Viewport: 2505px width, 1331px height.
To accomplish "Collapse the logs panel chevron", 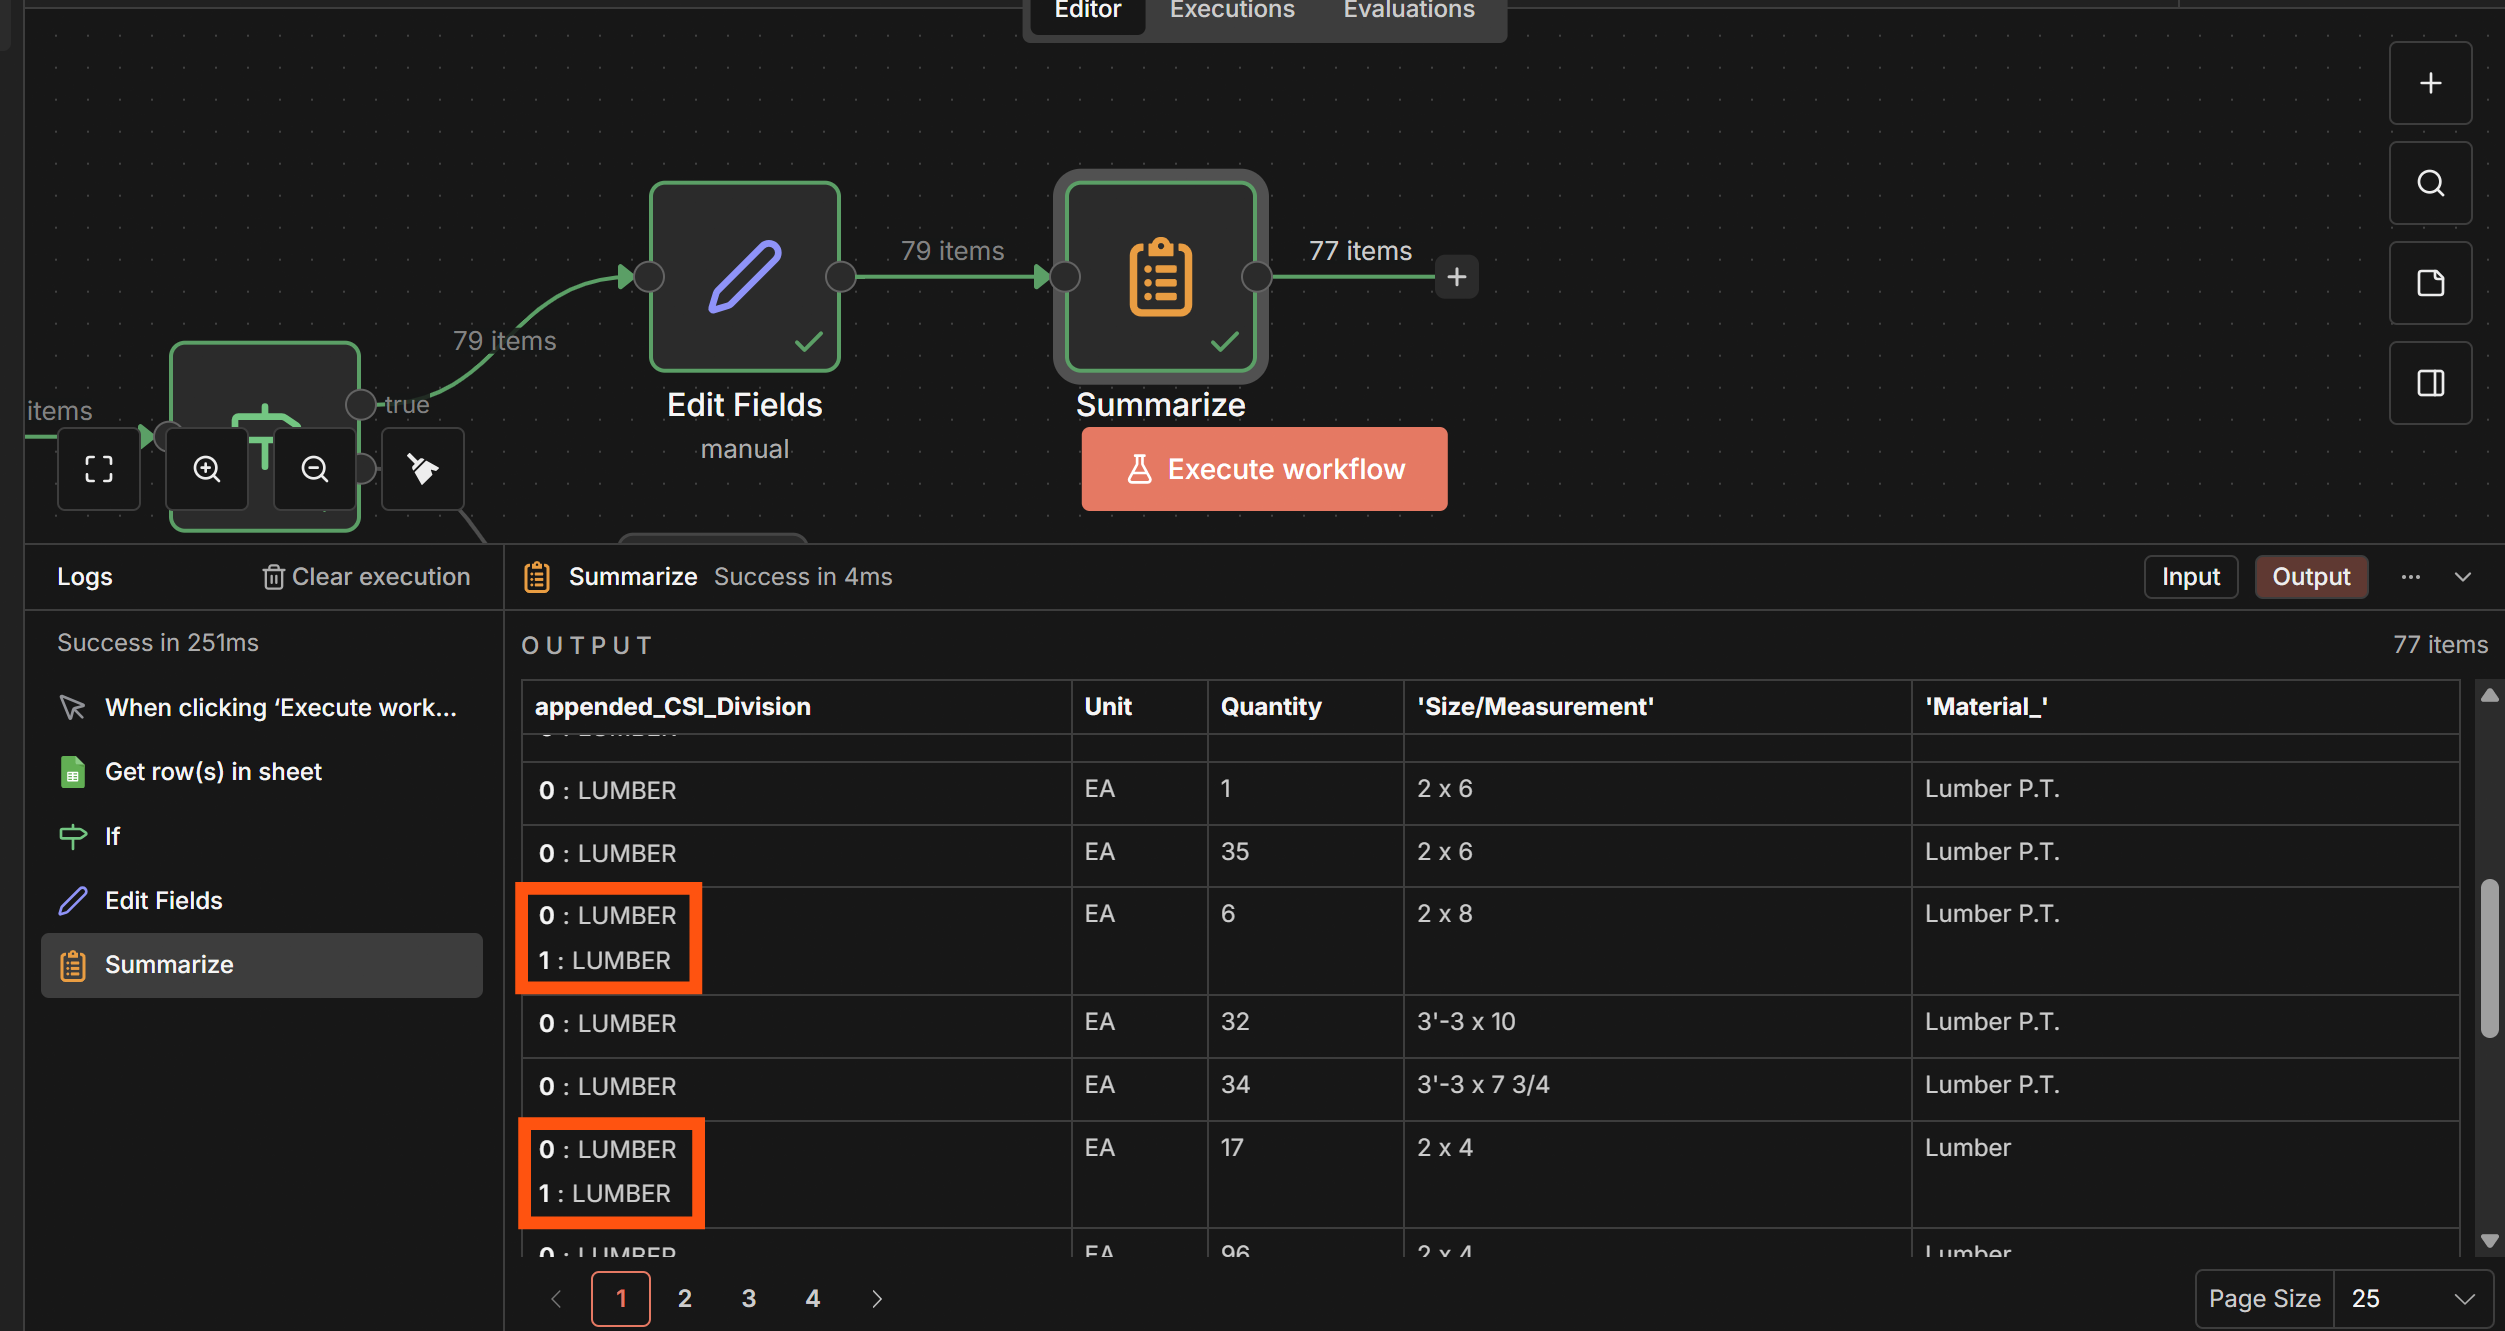I will coord(2463,577).
